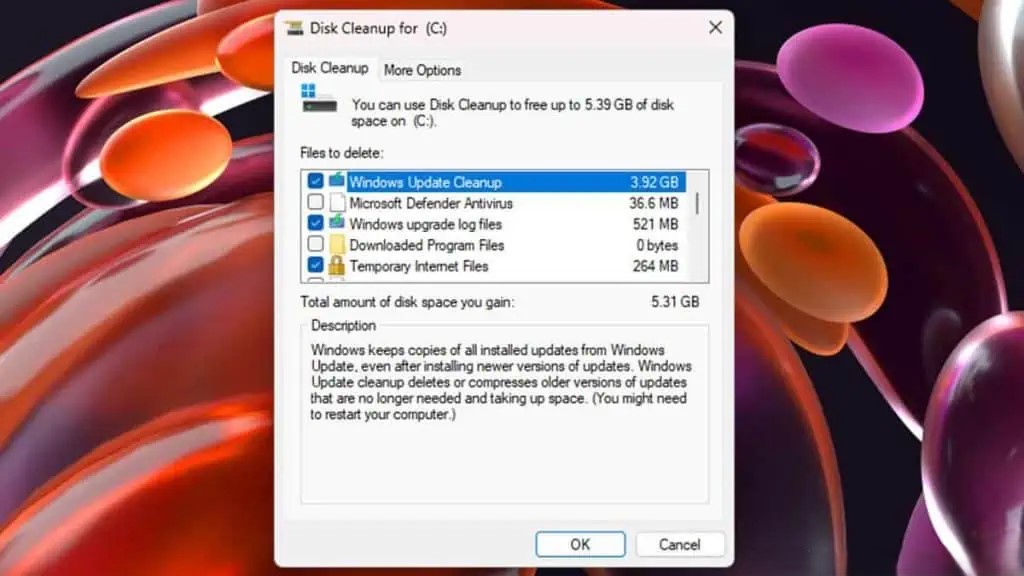The width and height of the screenshot is (1024, 576).
Task: Select the Temporary Internet Files row text
Action: click(419, 266)
